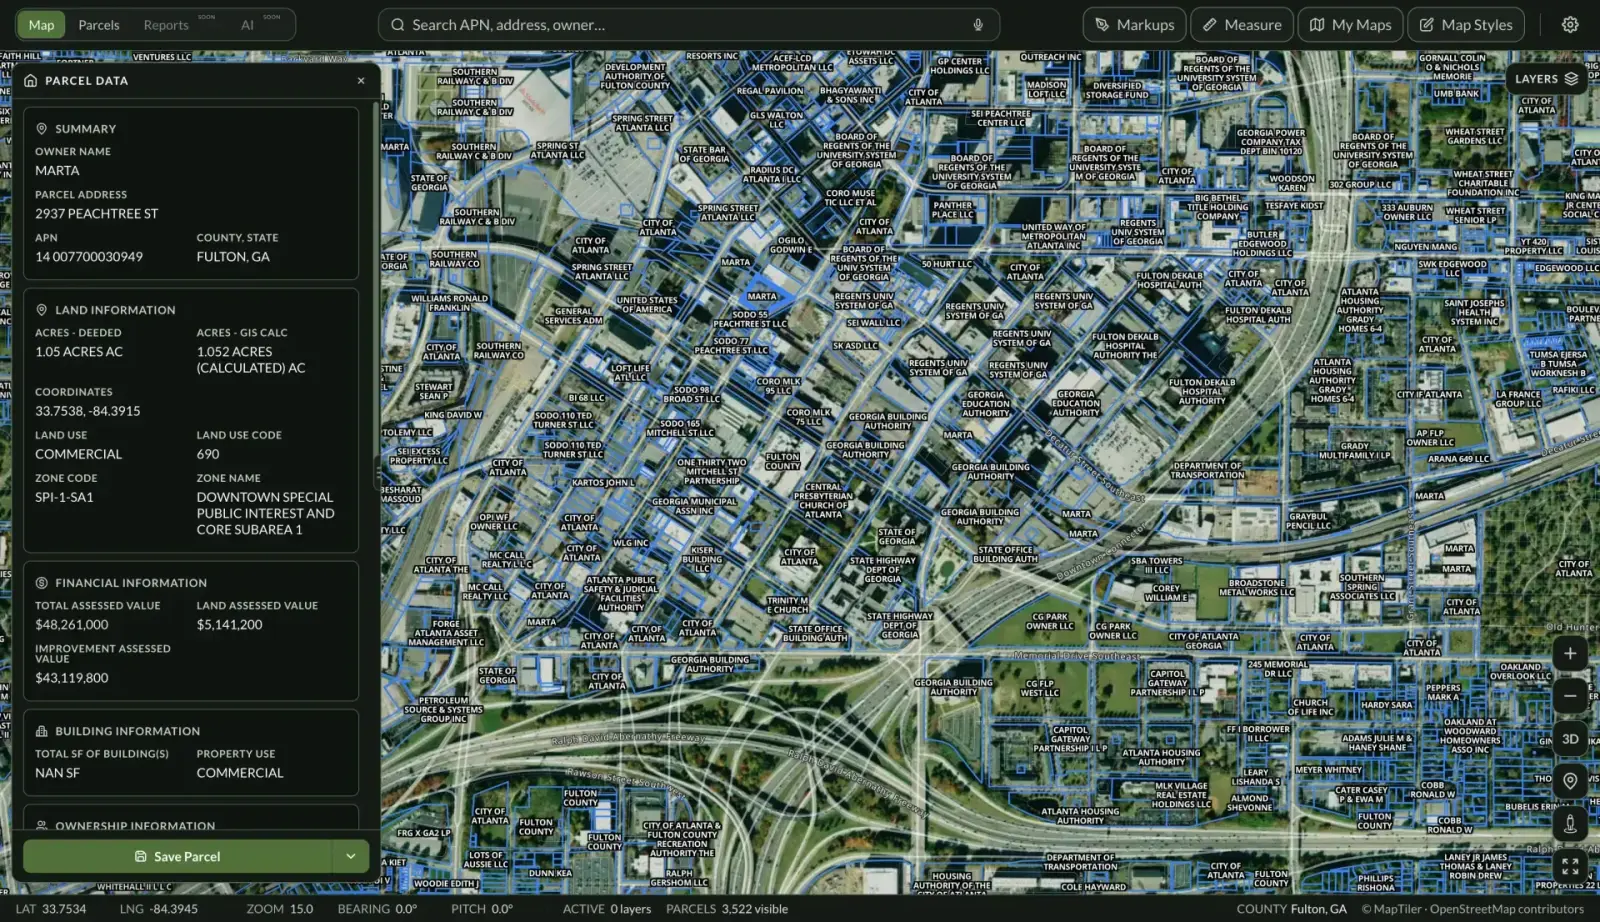
Task: Open Map Styles editor
Action: pos(1466,25)
